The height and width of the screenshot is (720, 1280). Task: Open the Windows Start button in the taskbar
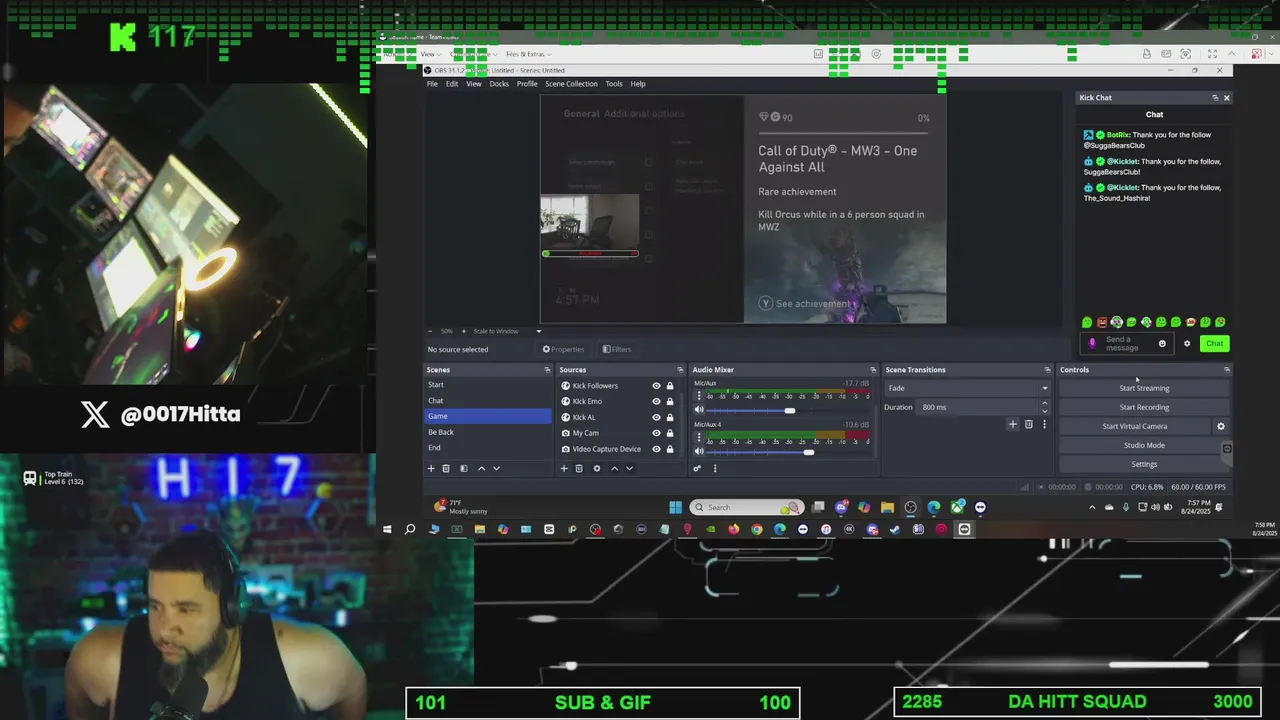[x=675, y=507]
